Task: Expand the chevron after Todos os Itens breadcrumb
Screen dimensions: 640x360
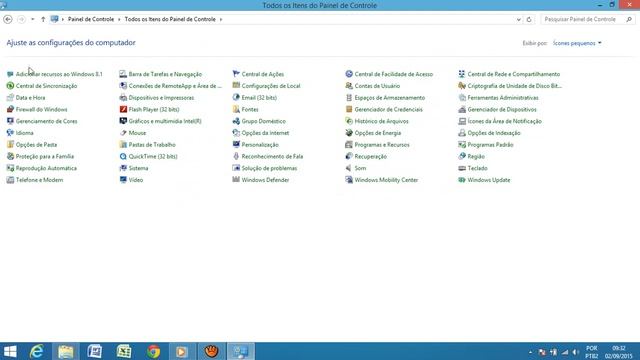Action: pyautogui.click(x=221, y=19)
